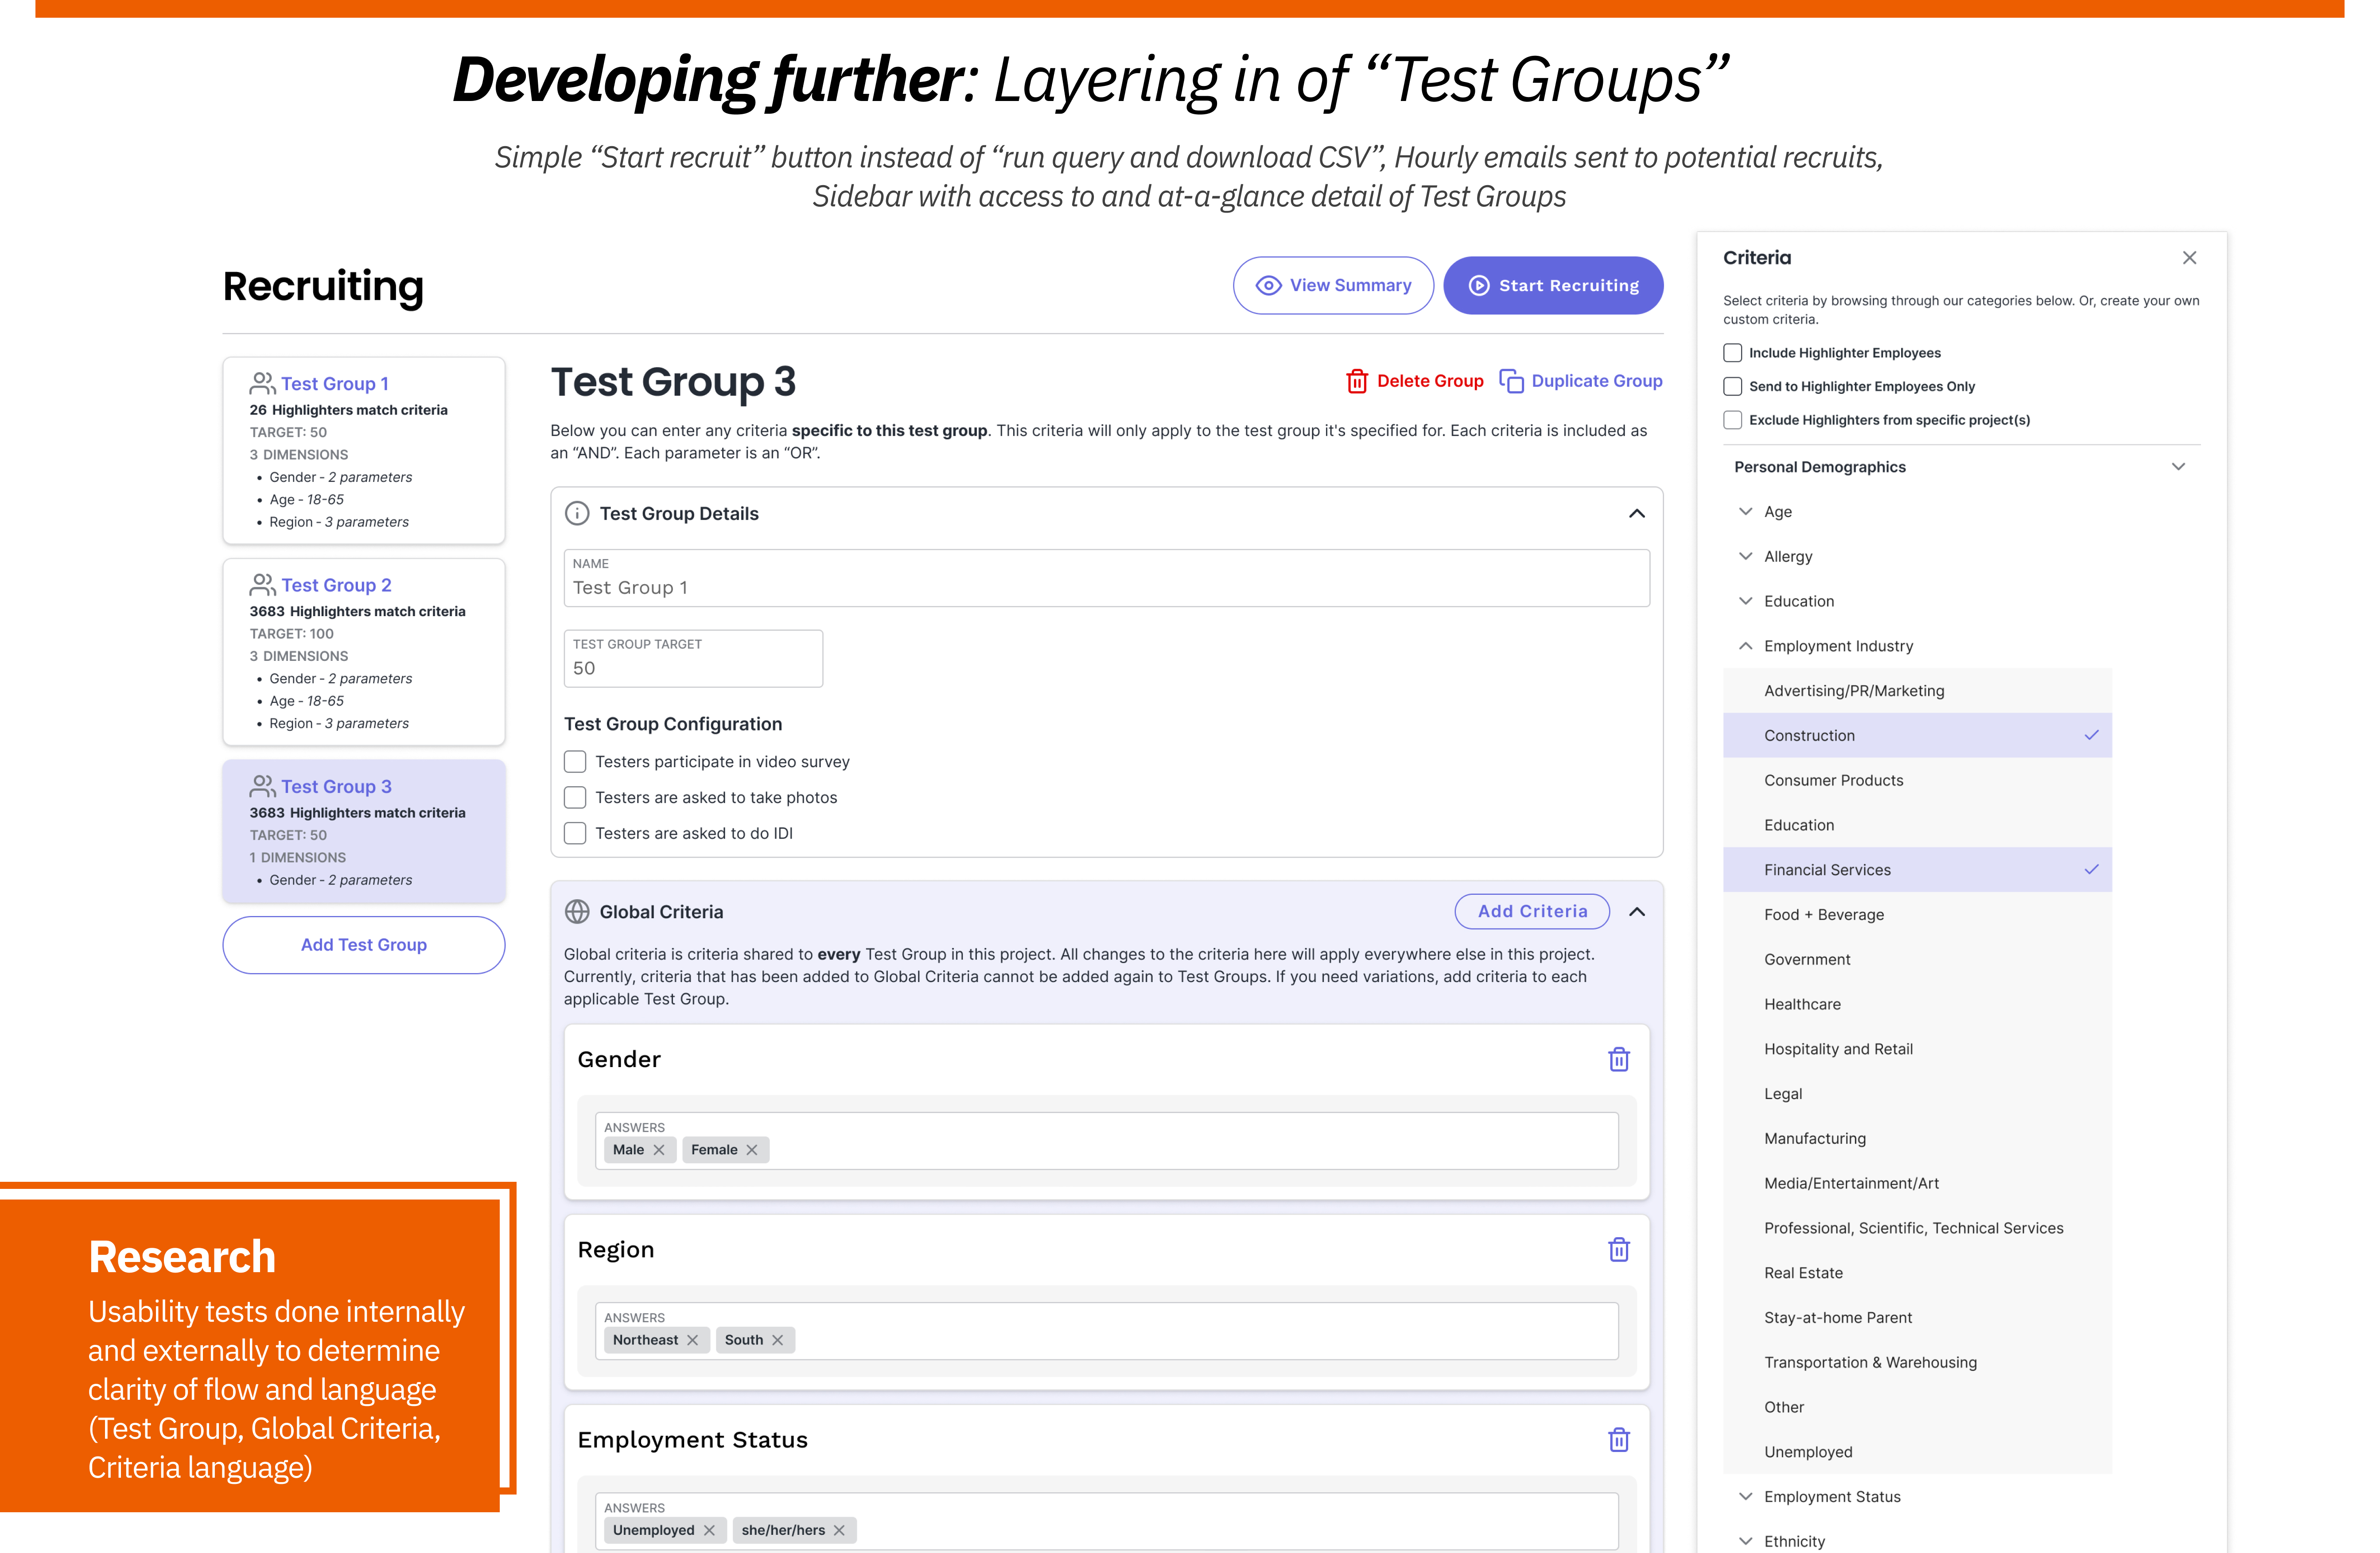Viewport: 2380px width, 1553px height.
Task: Check Testers are asked to do IDI
Action: pos(575,833)
